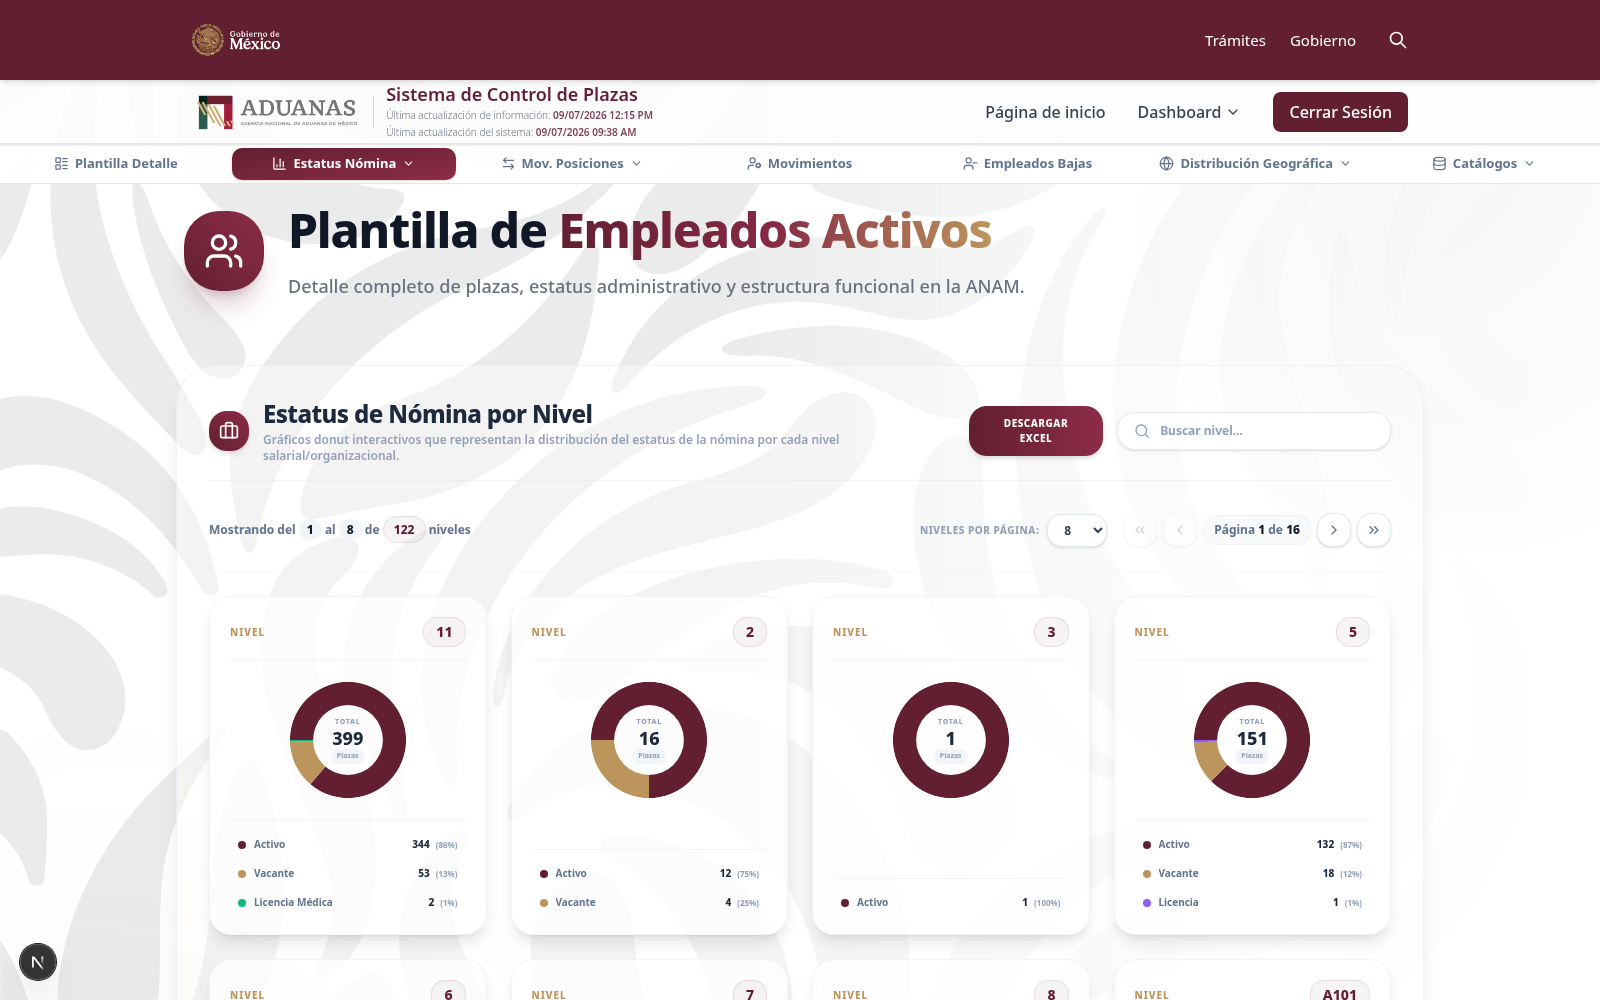Click the 12 Activo value in Nivel 2

(726, 874)
